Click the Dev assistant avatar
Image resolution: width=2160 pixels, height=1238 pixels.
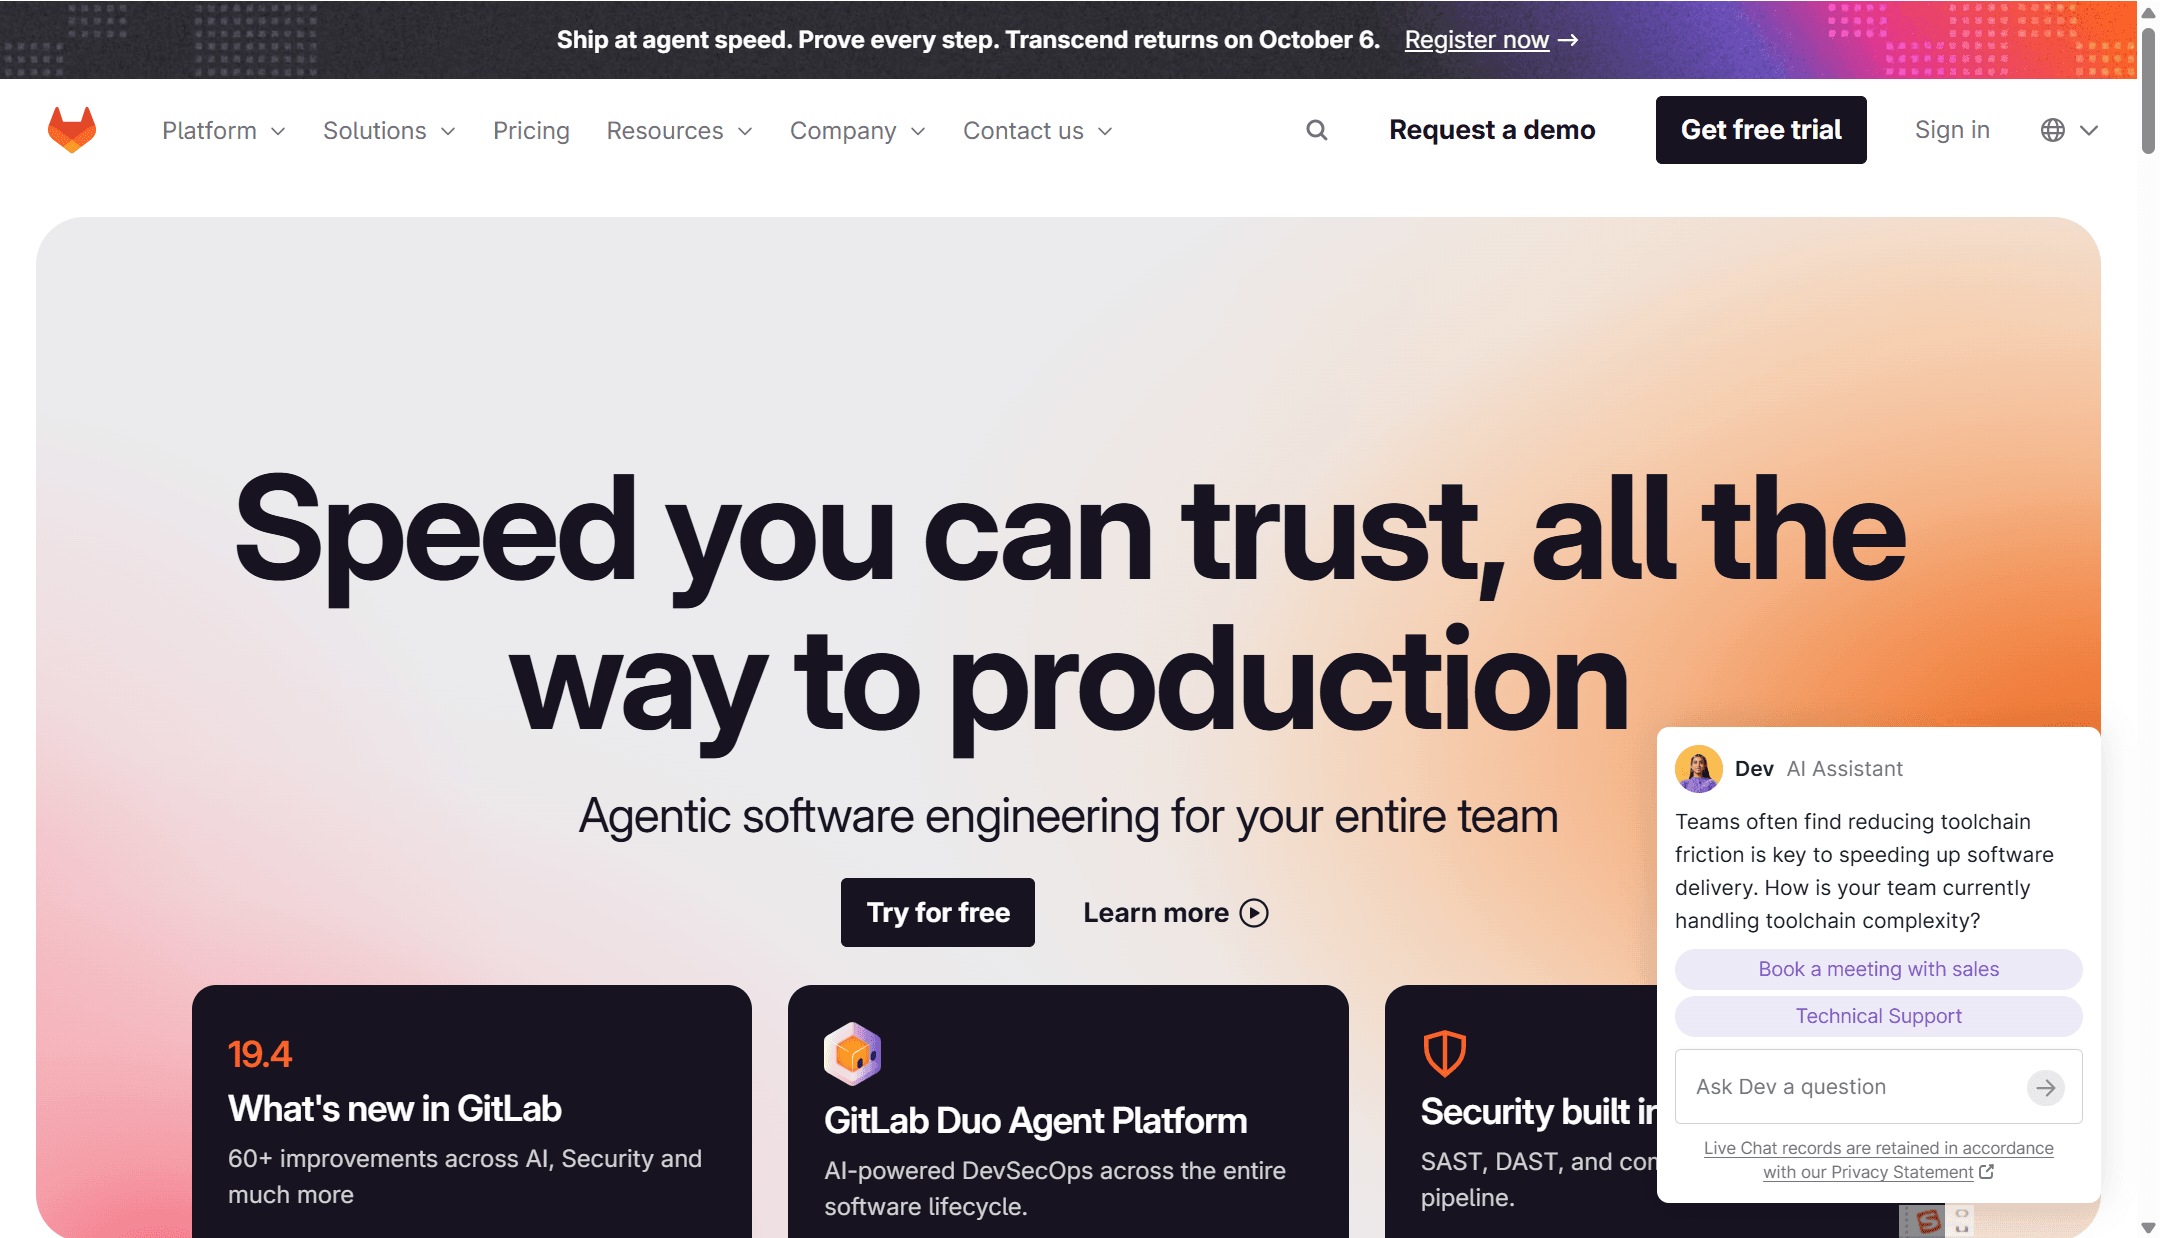pyautogui.click(x=1698, y=768)
